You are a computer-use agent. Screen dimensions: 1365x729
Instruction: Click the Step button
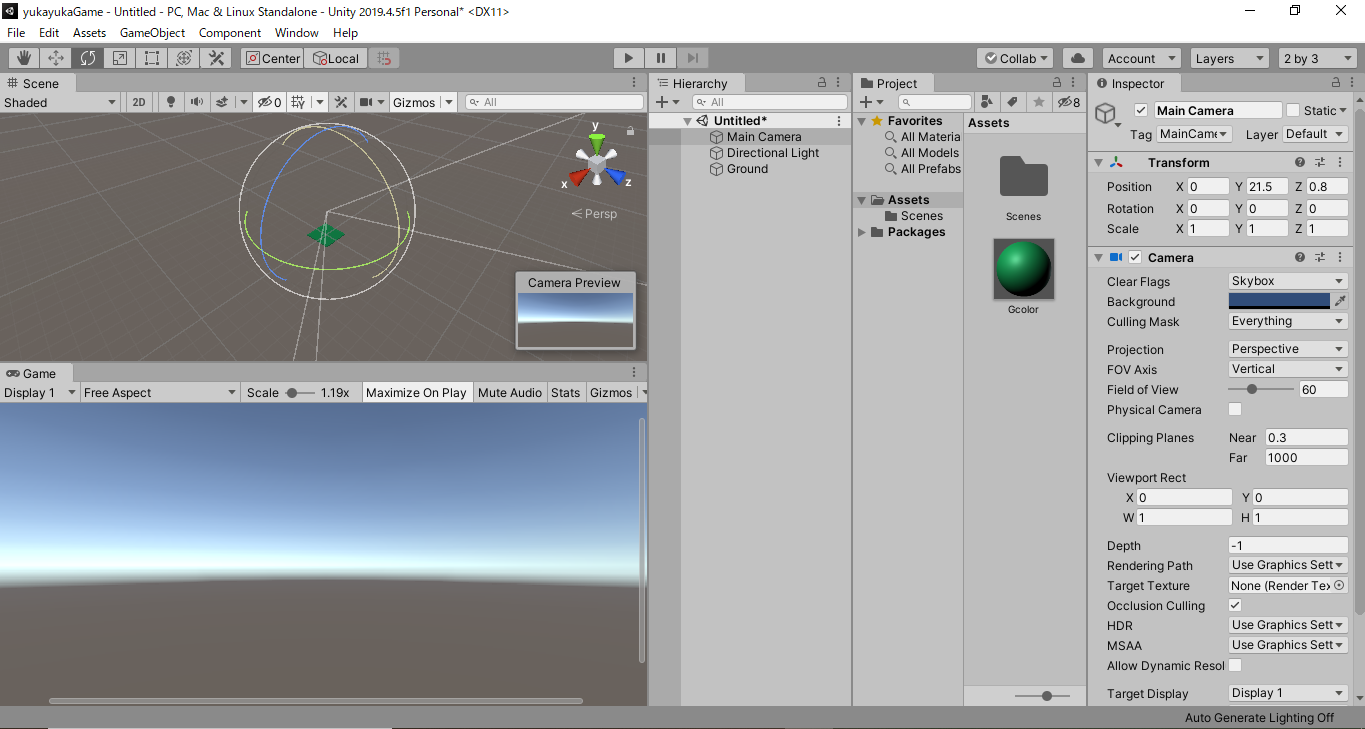tap(694, 58)
